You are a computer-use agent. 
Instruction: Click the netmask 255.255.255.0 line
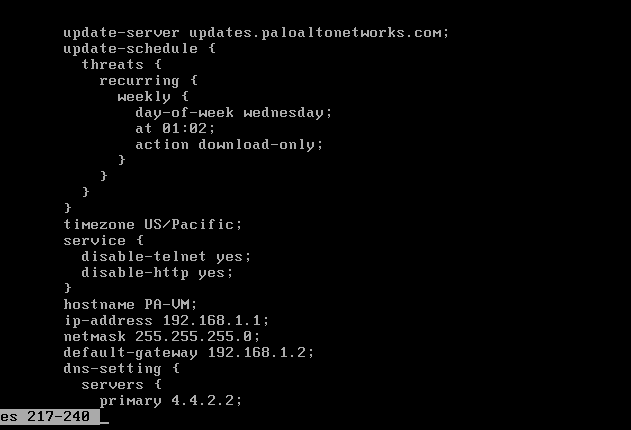[162, 336]
